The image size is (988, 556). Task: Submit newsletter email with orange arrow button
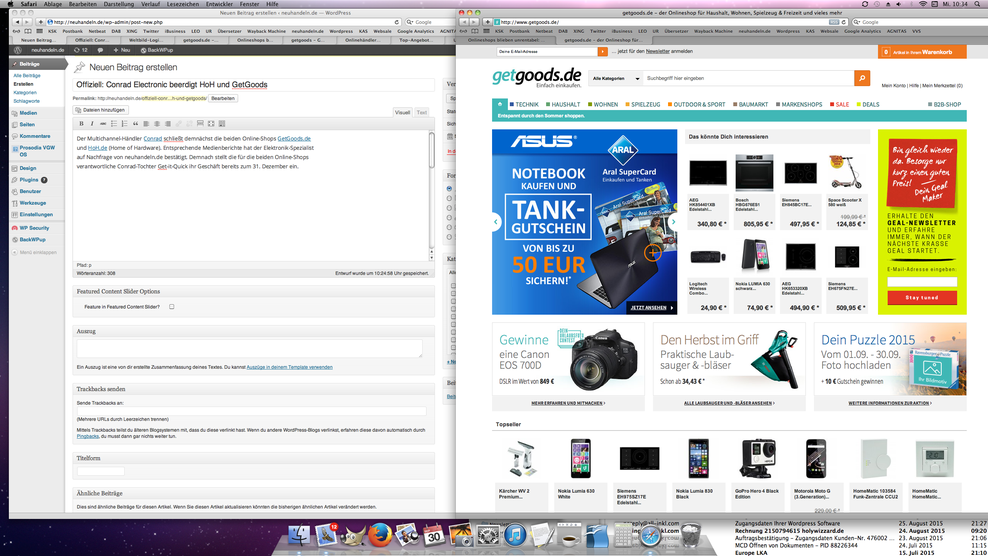(602, 52)
